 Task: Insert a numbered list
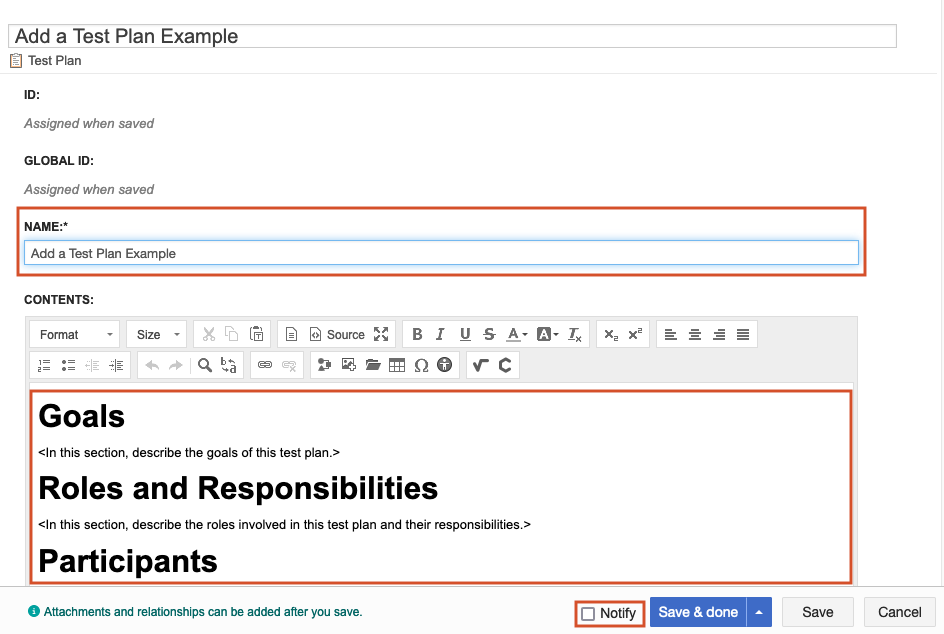[44, 365]
